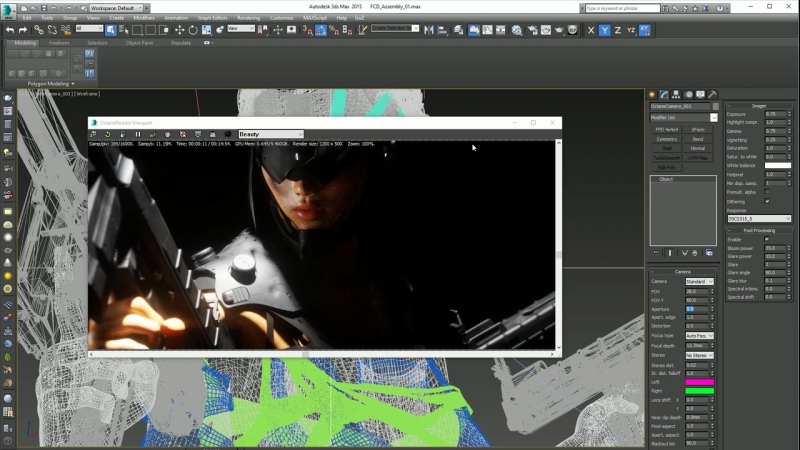Open the Motion command panel tab

pos(689,94)
